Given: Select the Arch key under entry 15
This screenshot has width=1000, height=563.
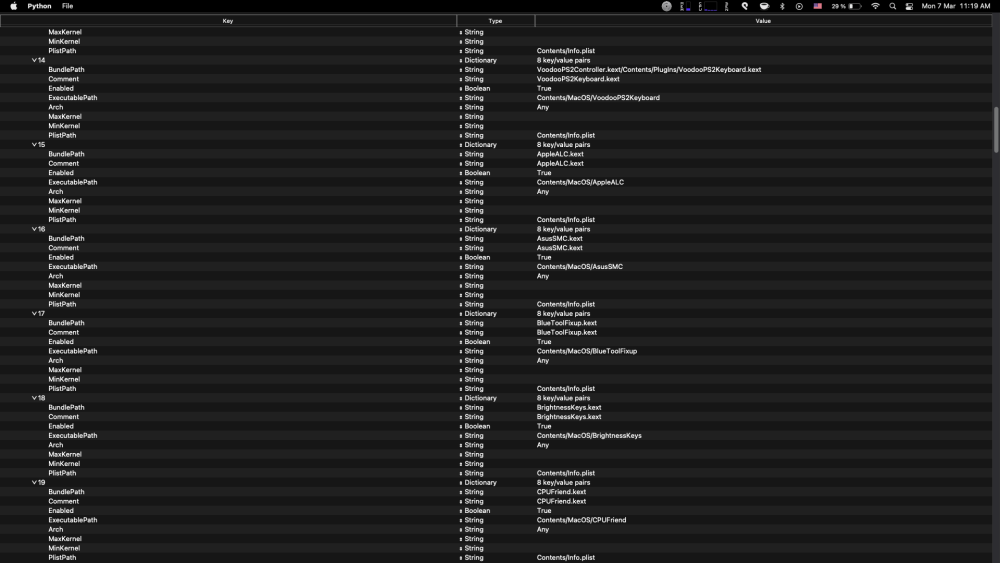Looking at the screenshot, I should 55,192.
